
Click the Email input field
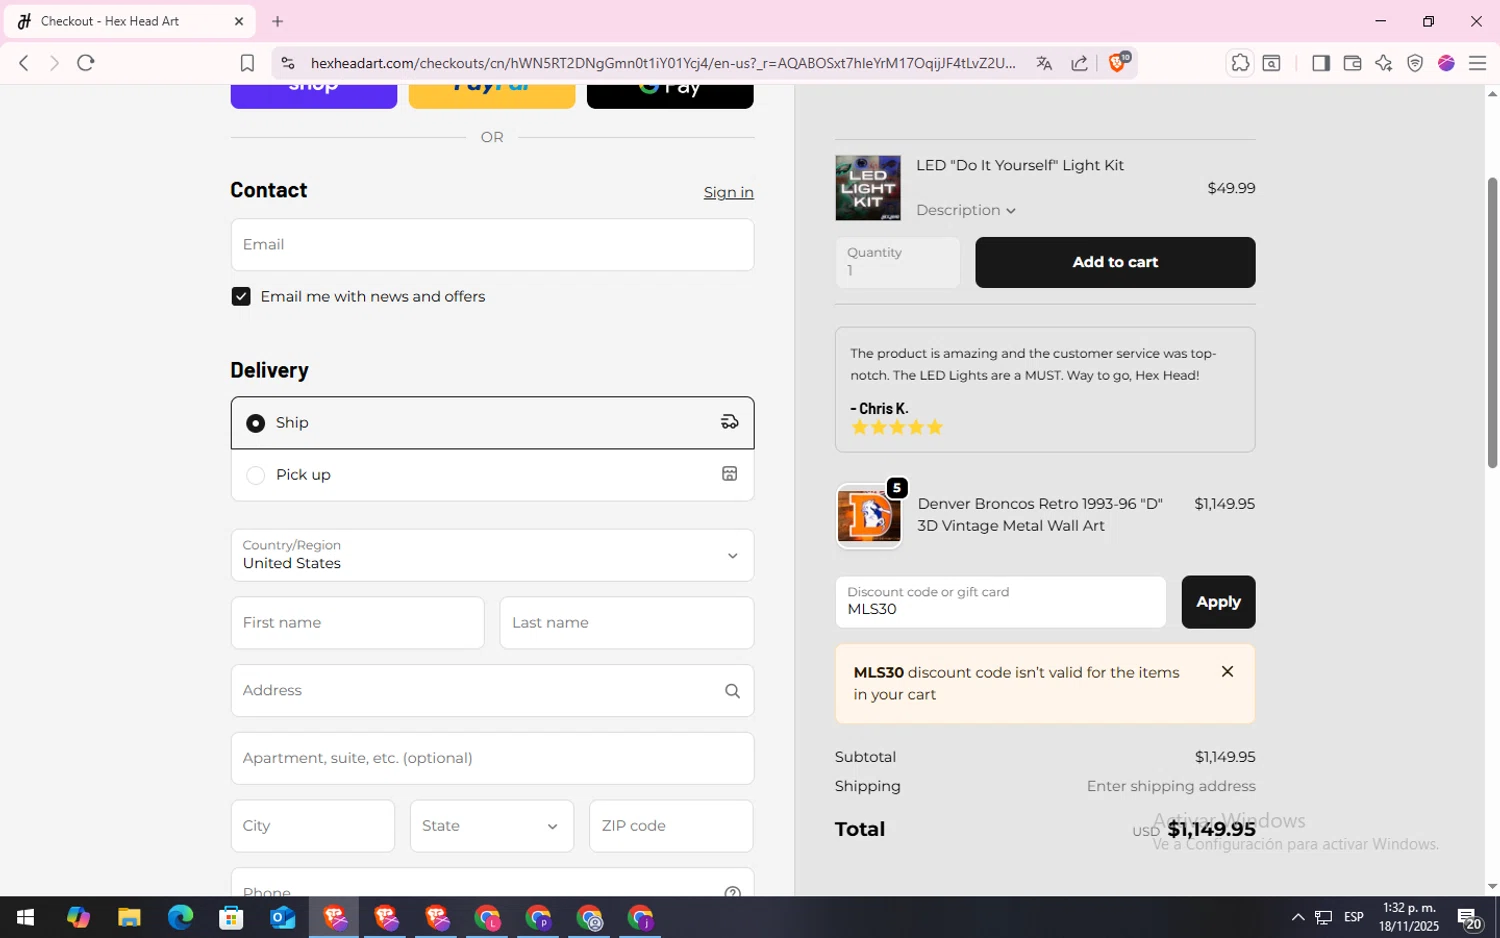click(492, 245)
